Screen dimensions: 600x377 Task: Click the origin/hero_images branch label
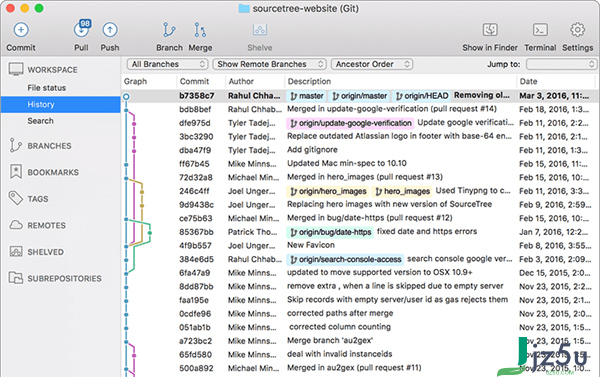pos(328,191)
